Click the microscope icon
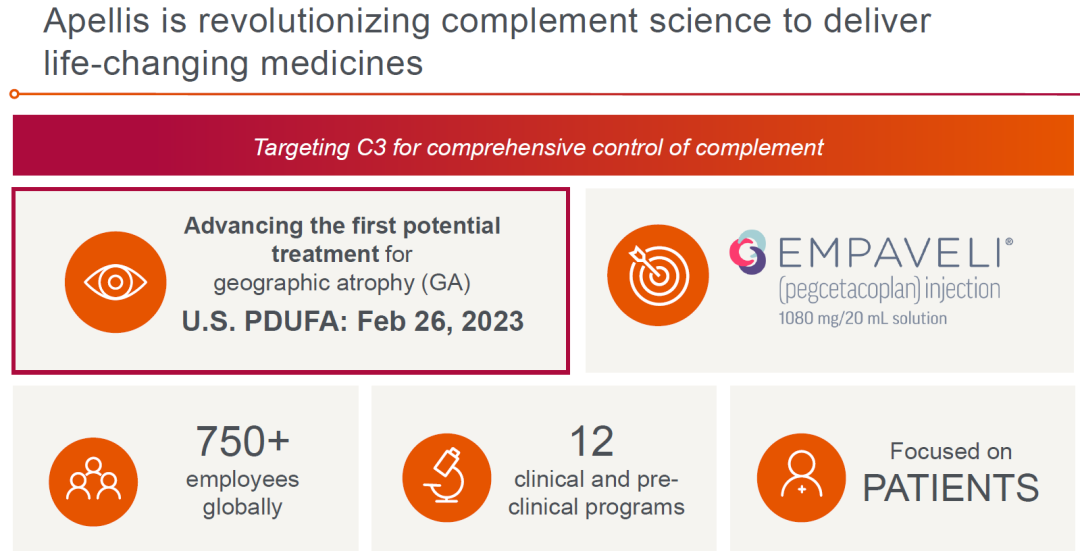 (x=447, y=477)
